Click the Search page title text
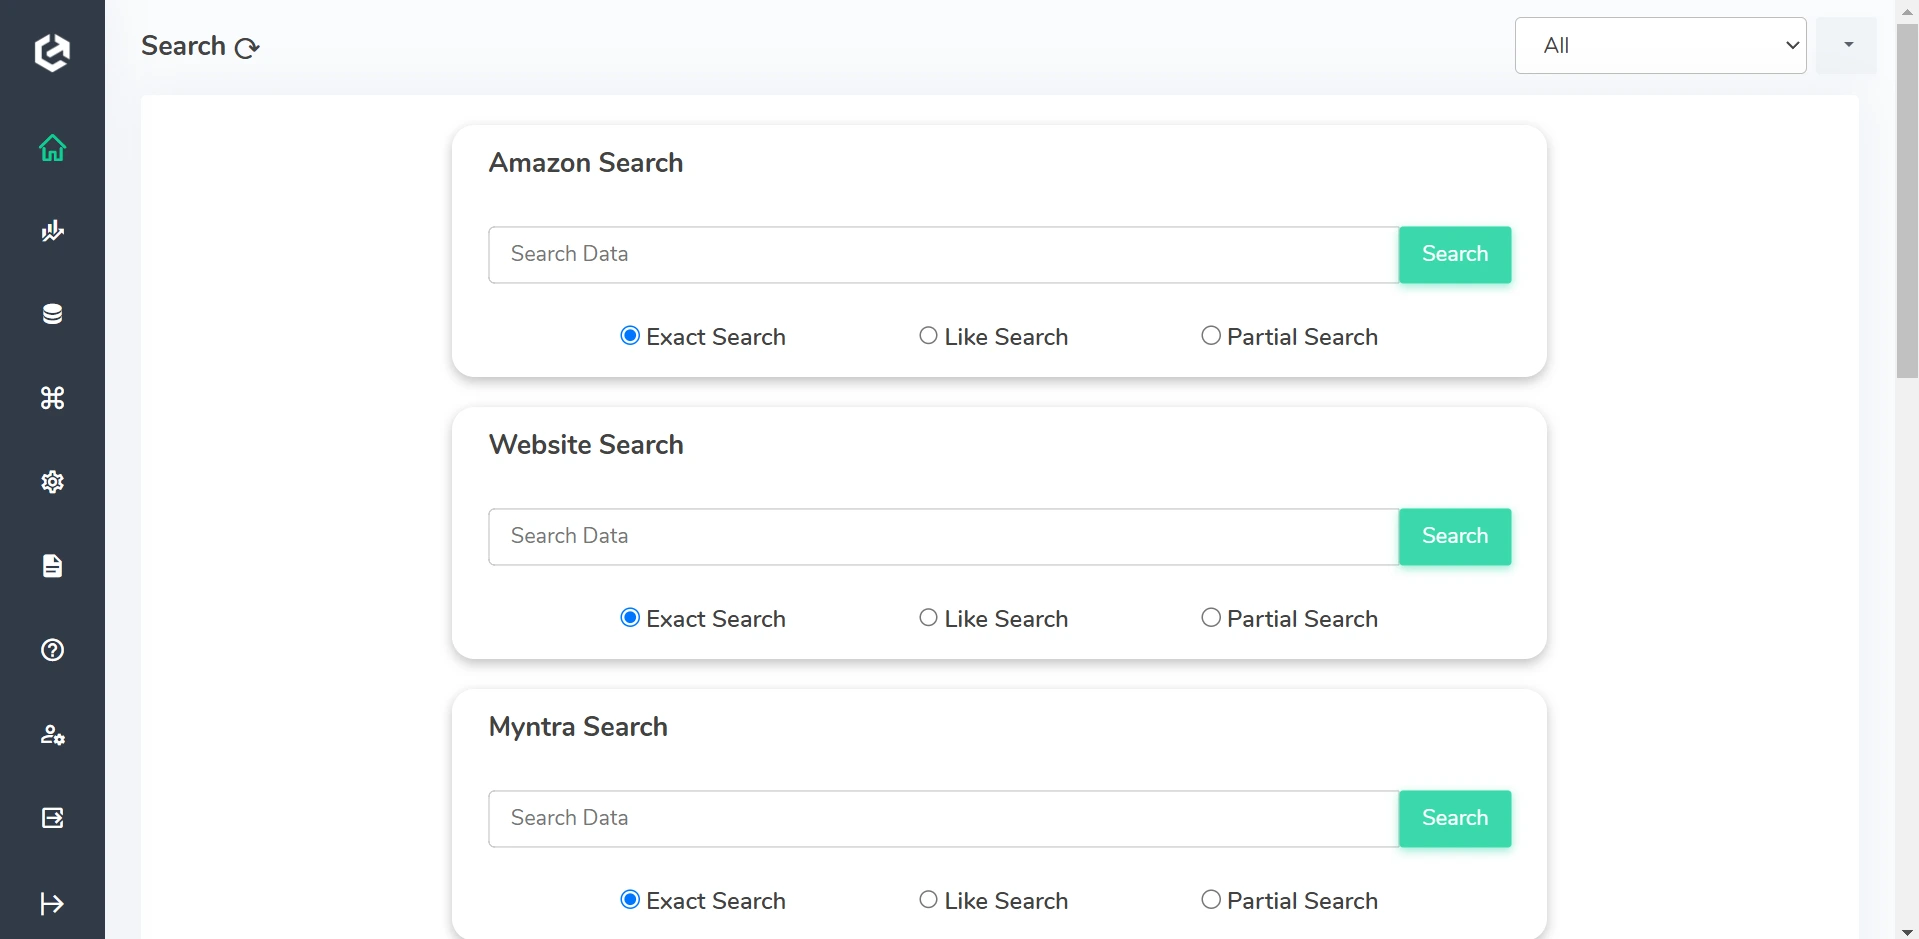Screen dimensions: 1919x939 pos(183,46)
